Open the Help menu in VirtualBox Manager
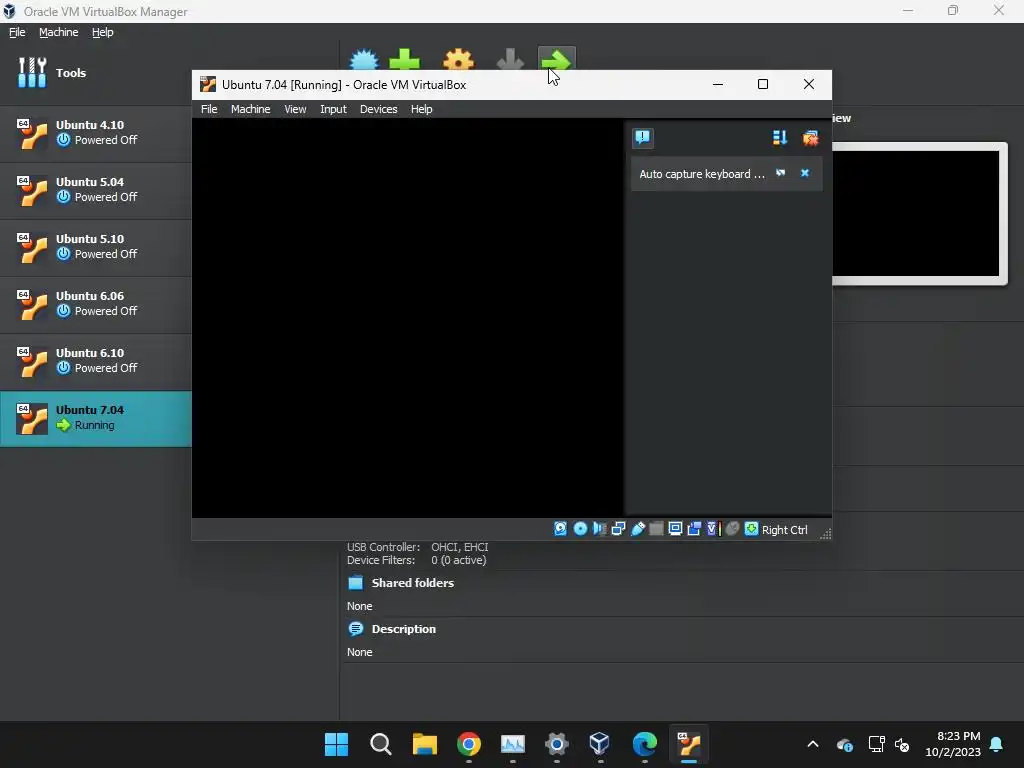This screenshot has width=1024, height=768. [x=103, y=32]
